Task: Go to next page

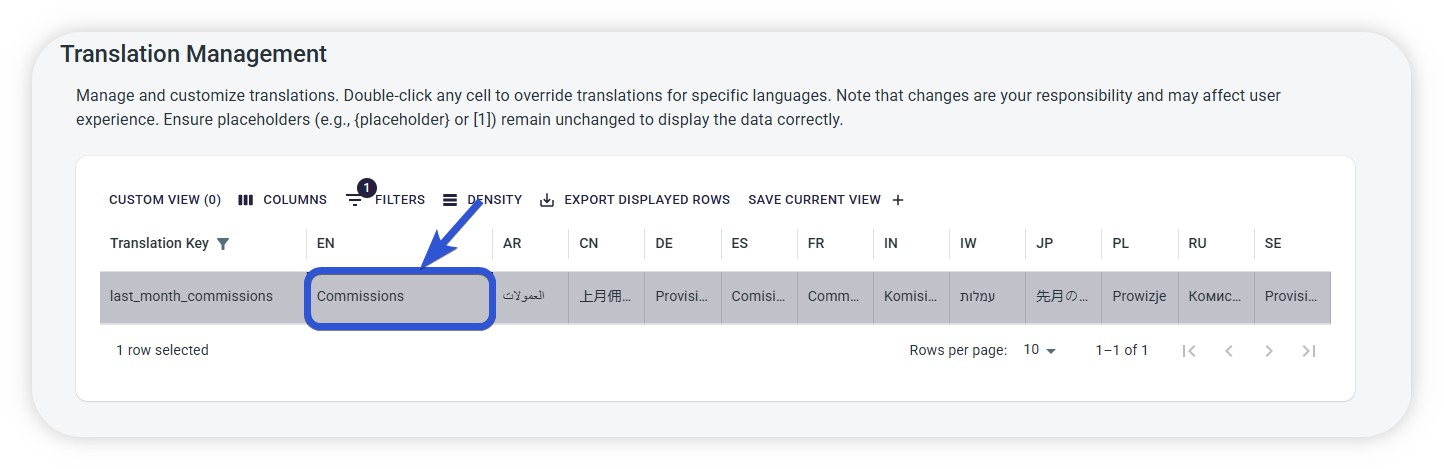Action: coord(1269,351)
